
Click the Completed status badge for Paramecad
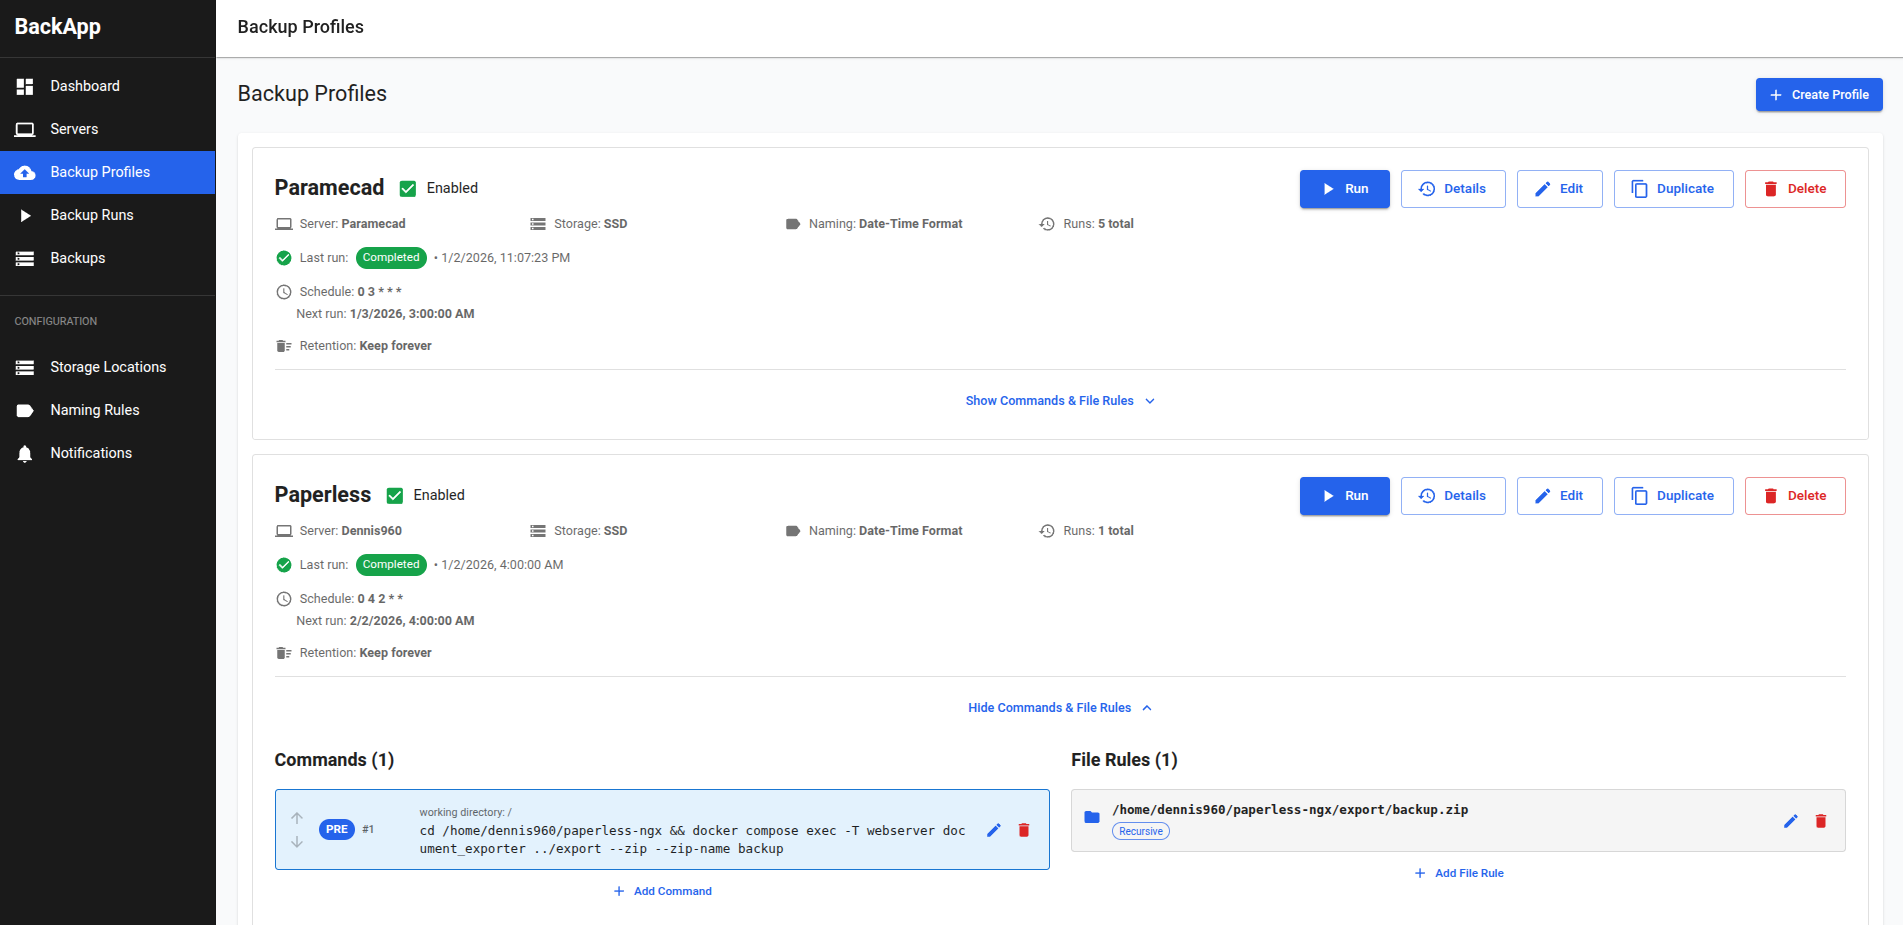[391, 258]
